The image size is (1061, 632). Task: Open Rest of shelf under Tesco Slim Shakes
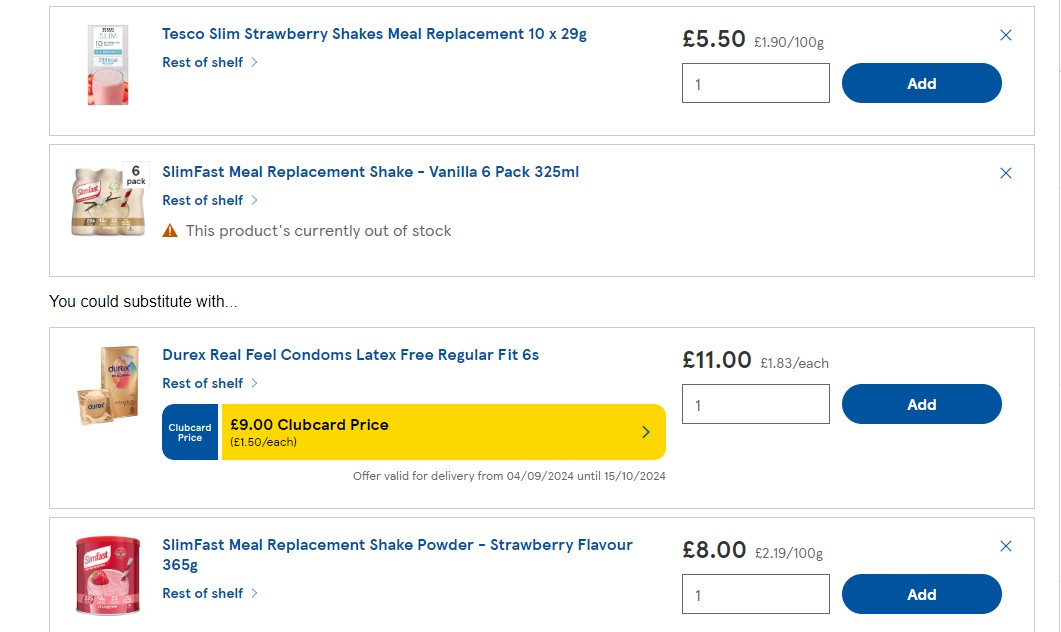pyautogui.click(x=210, y=62)
